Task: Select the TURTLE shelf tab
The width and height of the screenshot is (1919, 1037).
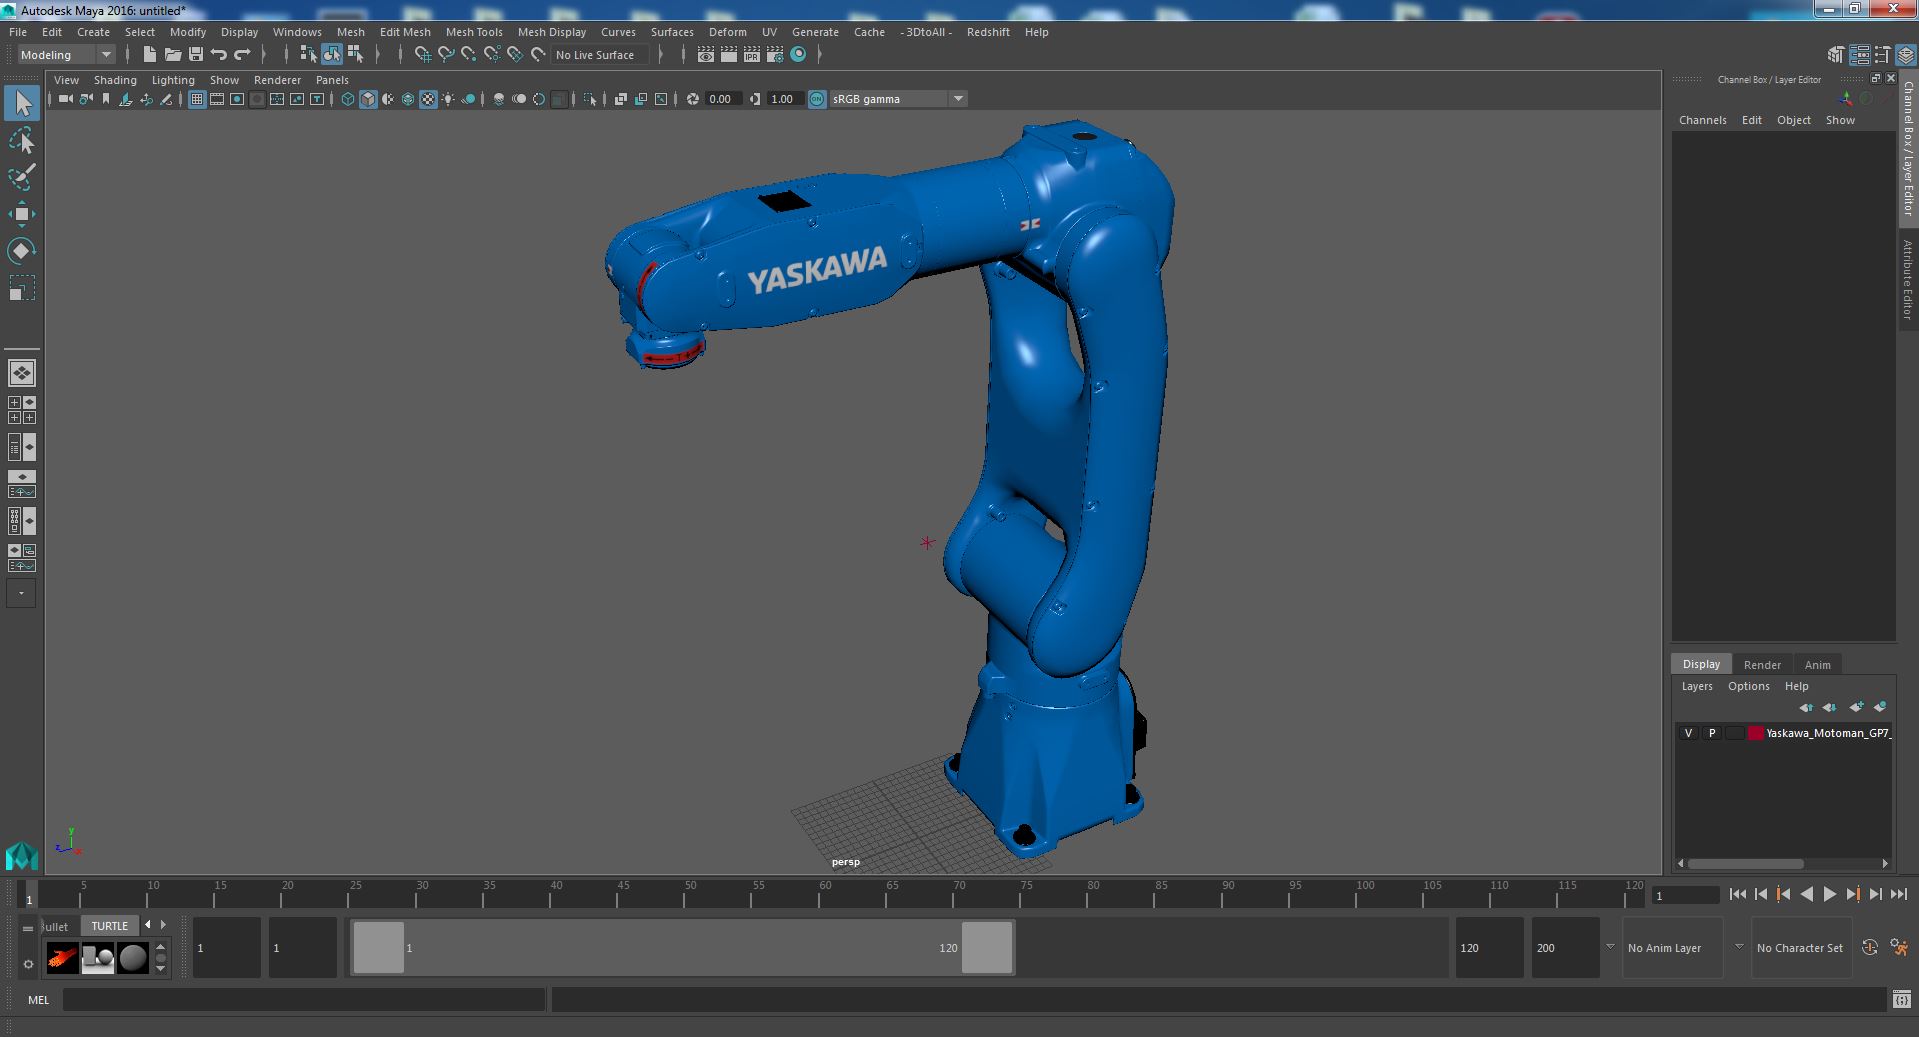Action: tap(110, 926)
